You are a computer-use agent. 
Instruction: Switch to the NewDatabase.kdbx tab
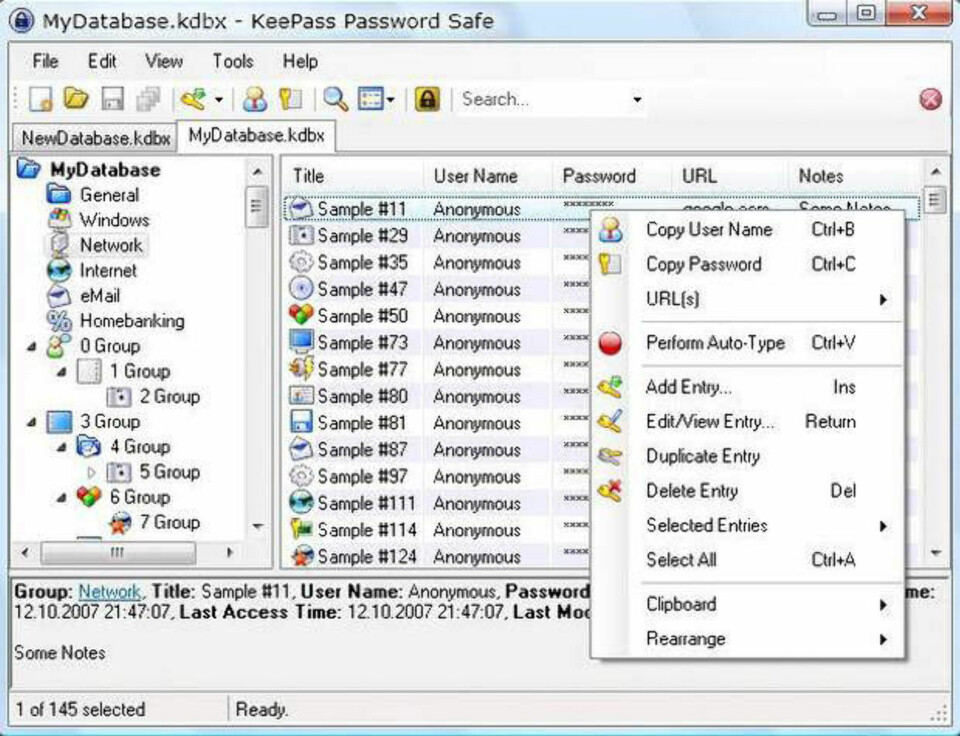point(96,138)
